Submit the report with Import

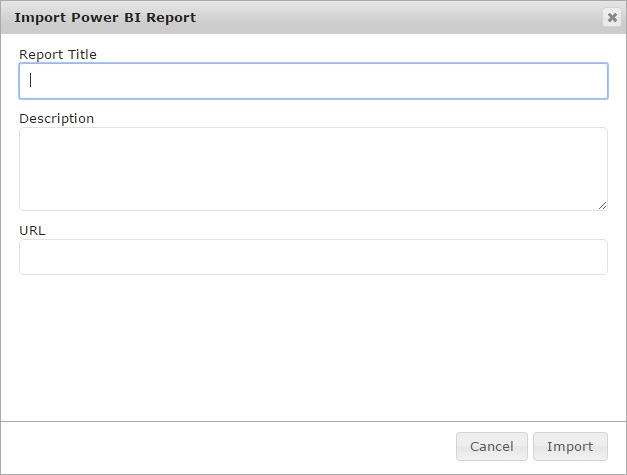tap(570, 446)
